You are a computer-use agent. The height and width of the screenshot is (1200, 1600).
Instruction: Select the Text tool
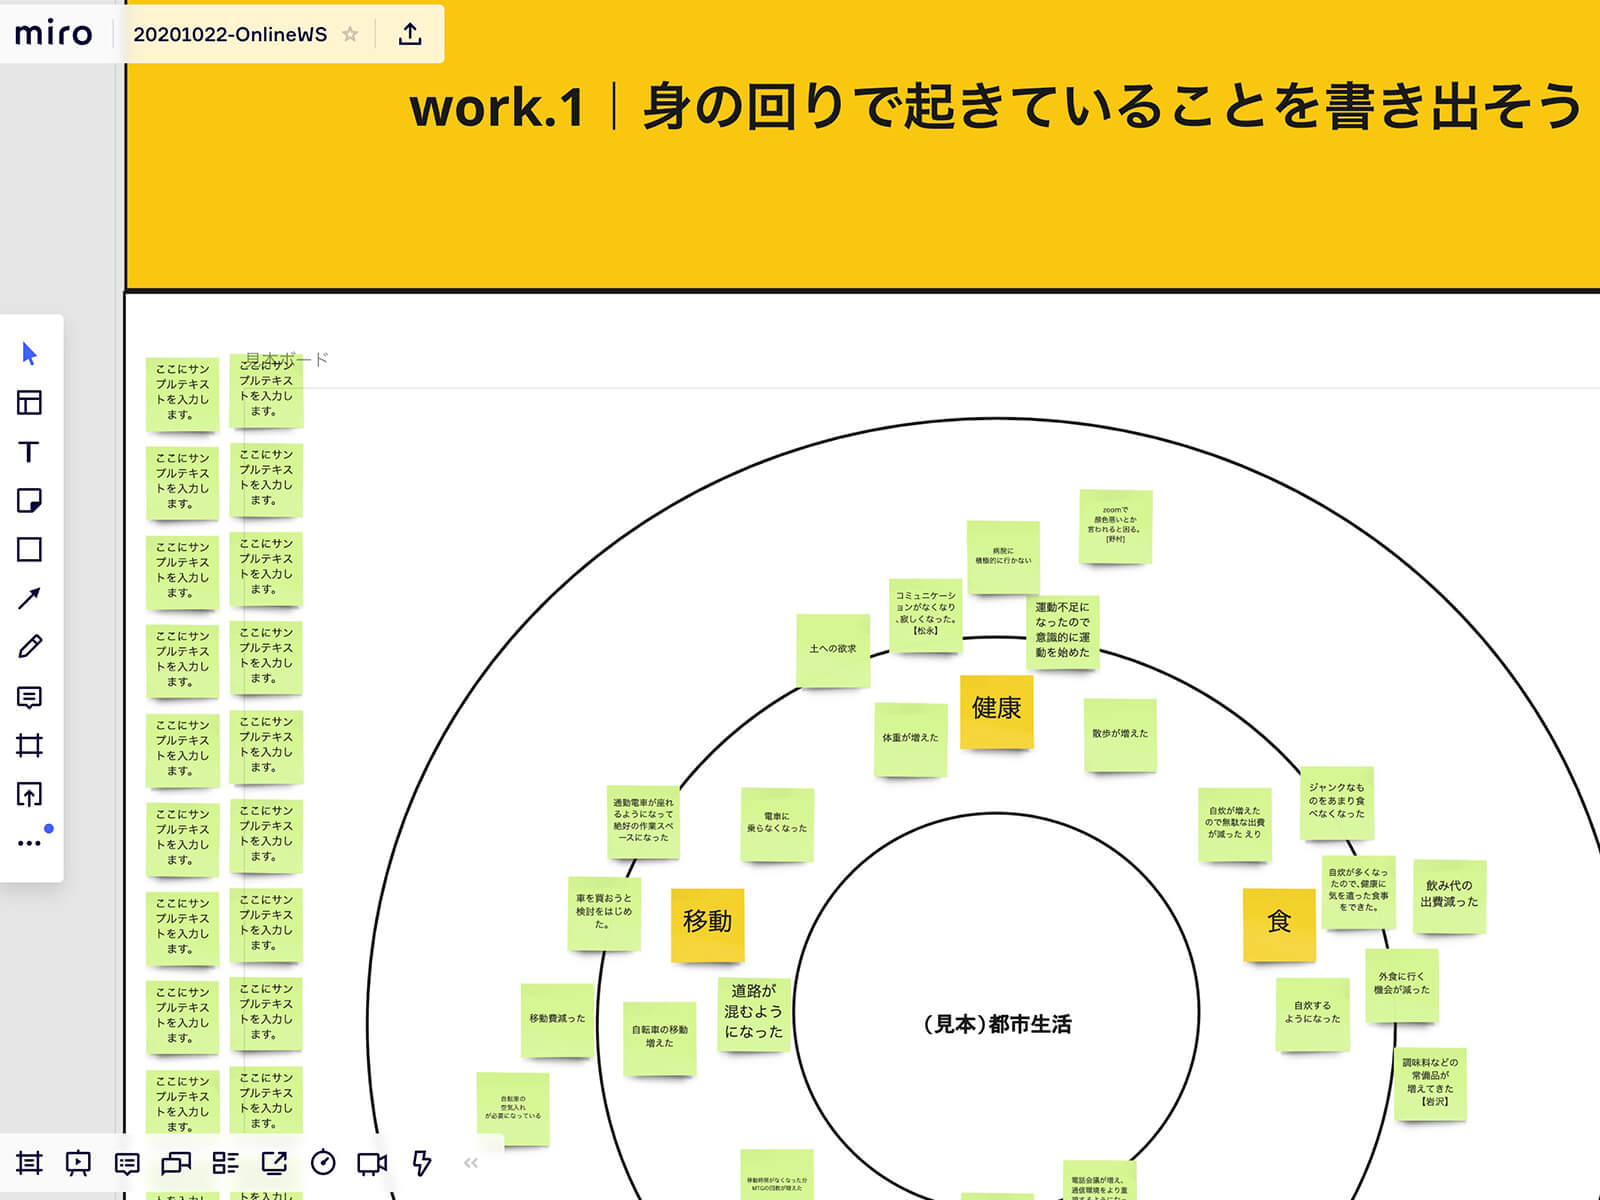click(x=29, y=452)
